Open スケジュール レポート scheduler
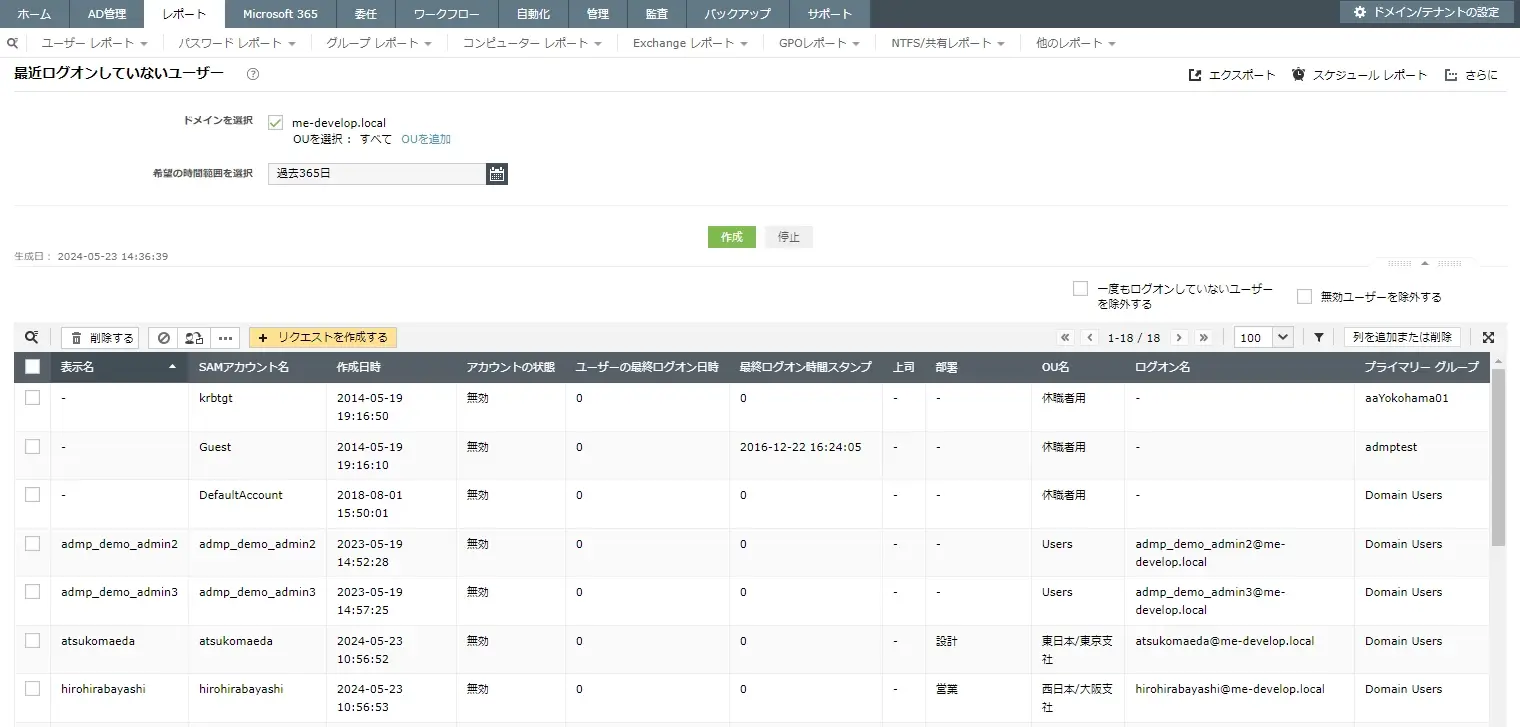Screen dimensions: 1520x727 pos(1359,75)
